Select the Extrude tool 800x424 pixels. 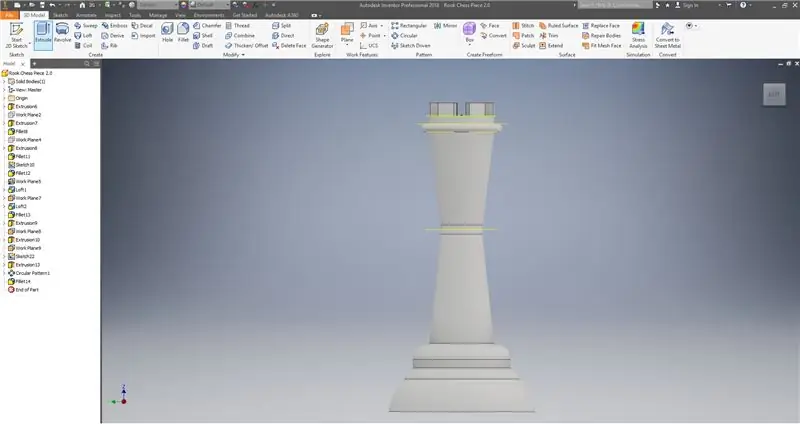[x=43, y=35]
